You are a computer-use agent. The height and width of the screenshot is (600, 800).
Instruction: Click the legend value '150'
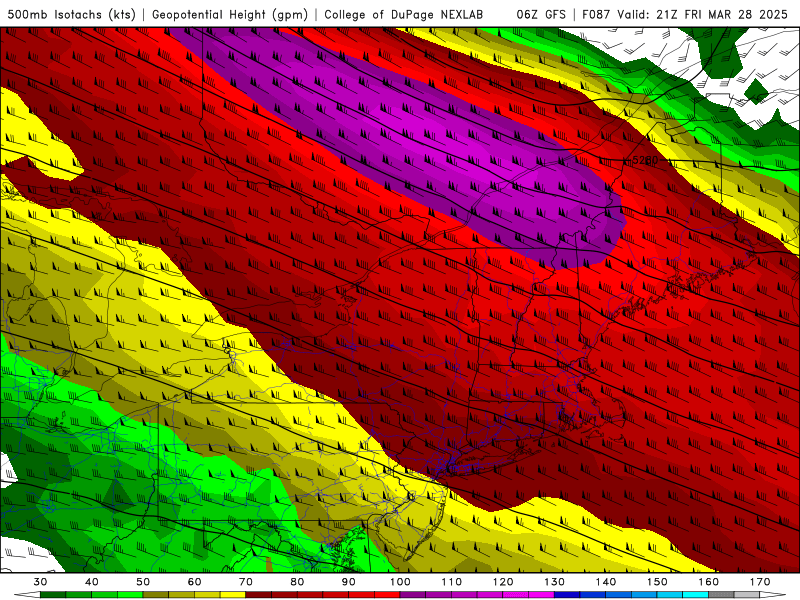pyautogui.click(x=657, y=582)
